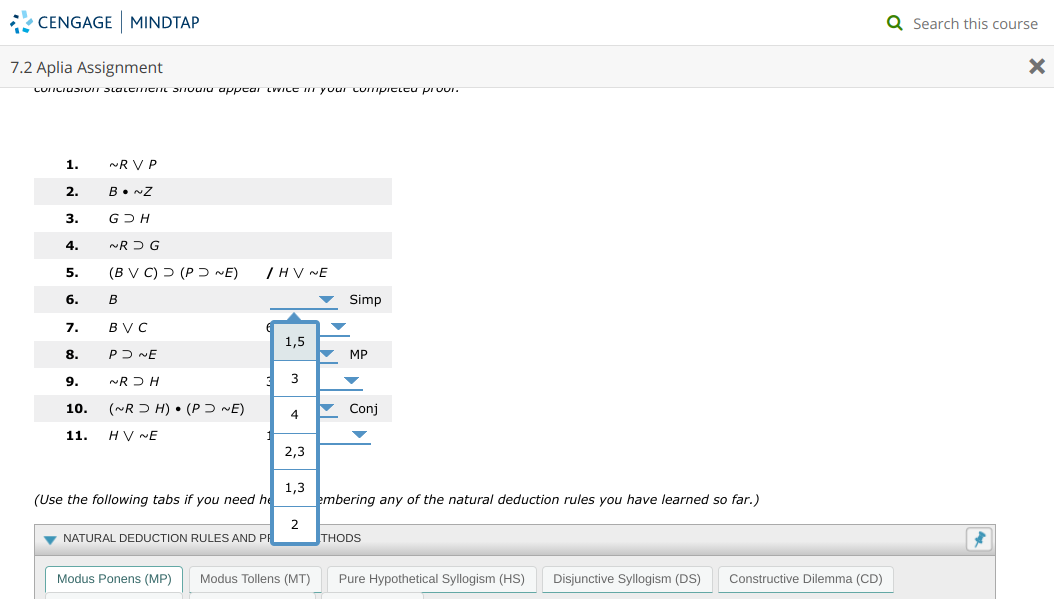
Task: Collapse the Natural Deduction Rules panel triangle
Action: (x=49, y=538)
